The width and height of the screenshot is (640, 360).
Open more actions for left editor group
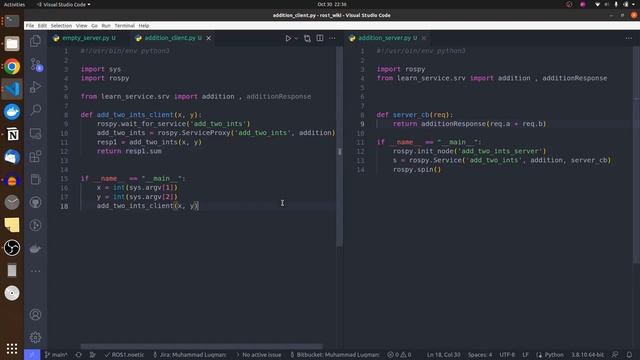pyautogui.click(x=332, y=38)
